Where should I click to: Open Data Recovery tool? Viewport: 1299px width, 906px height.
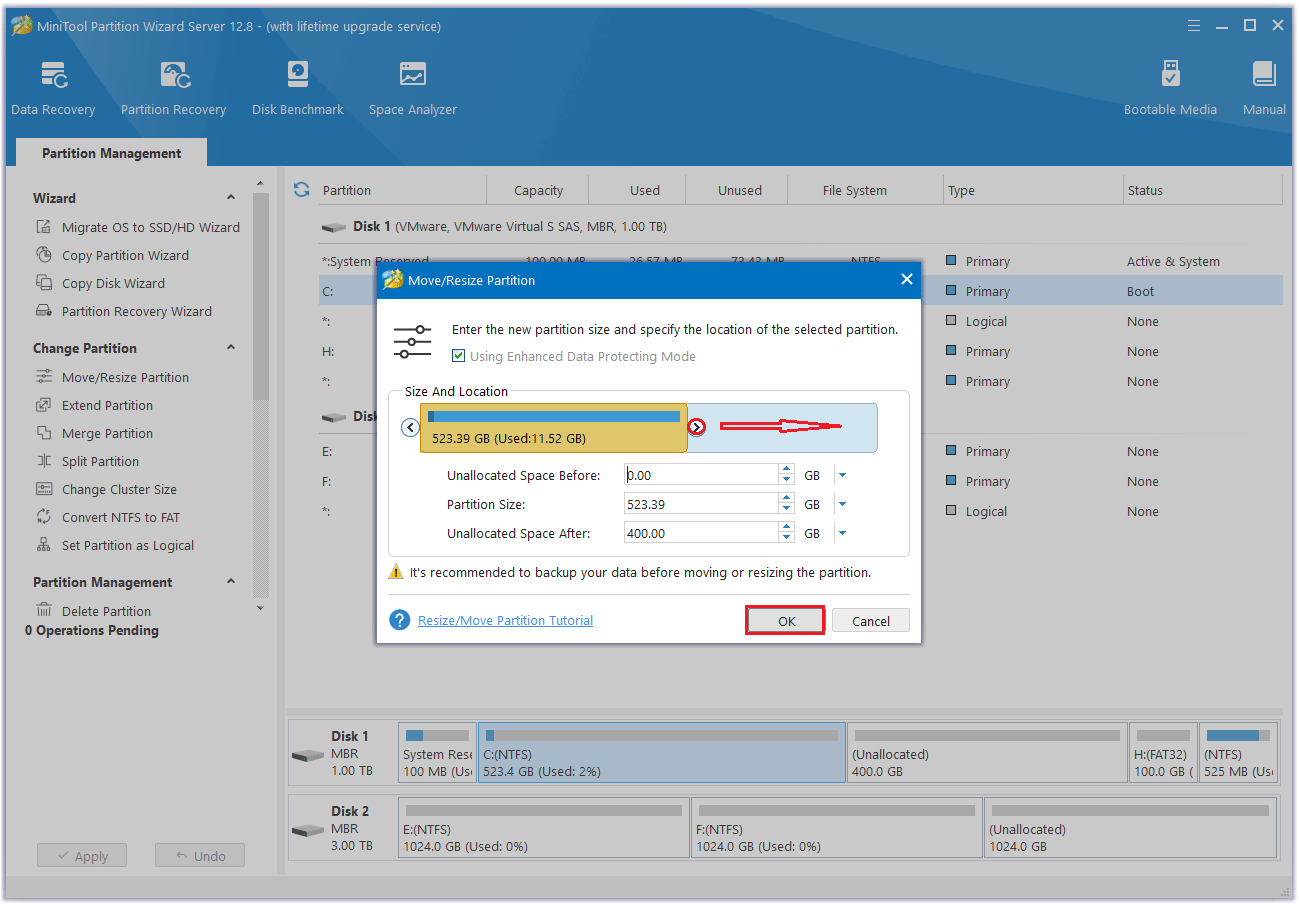pyautogui.click(x=53, y=88)
